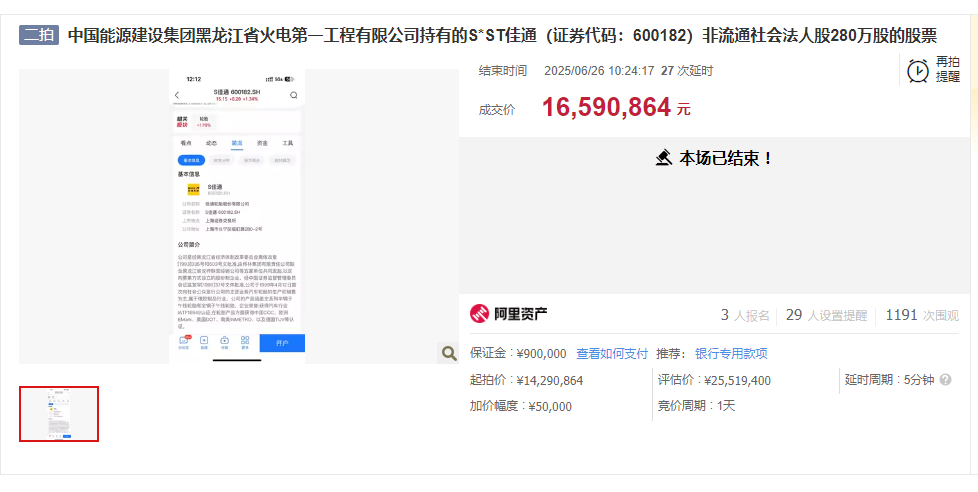
Task: Click the deposit amount ¥900,000
Action: [x=541, y=354]
